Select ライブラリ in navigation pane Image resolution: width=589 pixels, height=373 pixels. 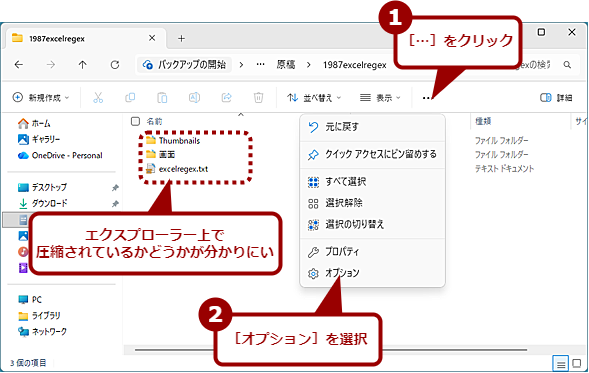point(39,316)
